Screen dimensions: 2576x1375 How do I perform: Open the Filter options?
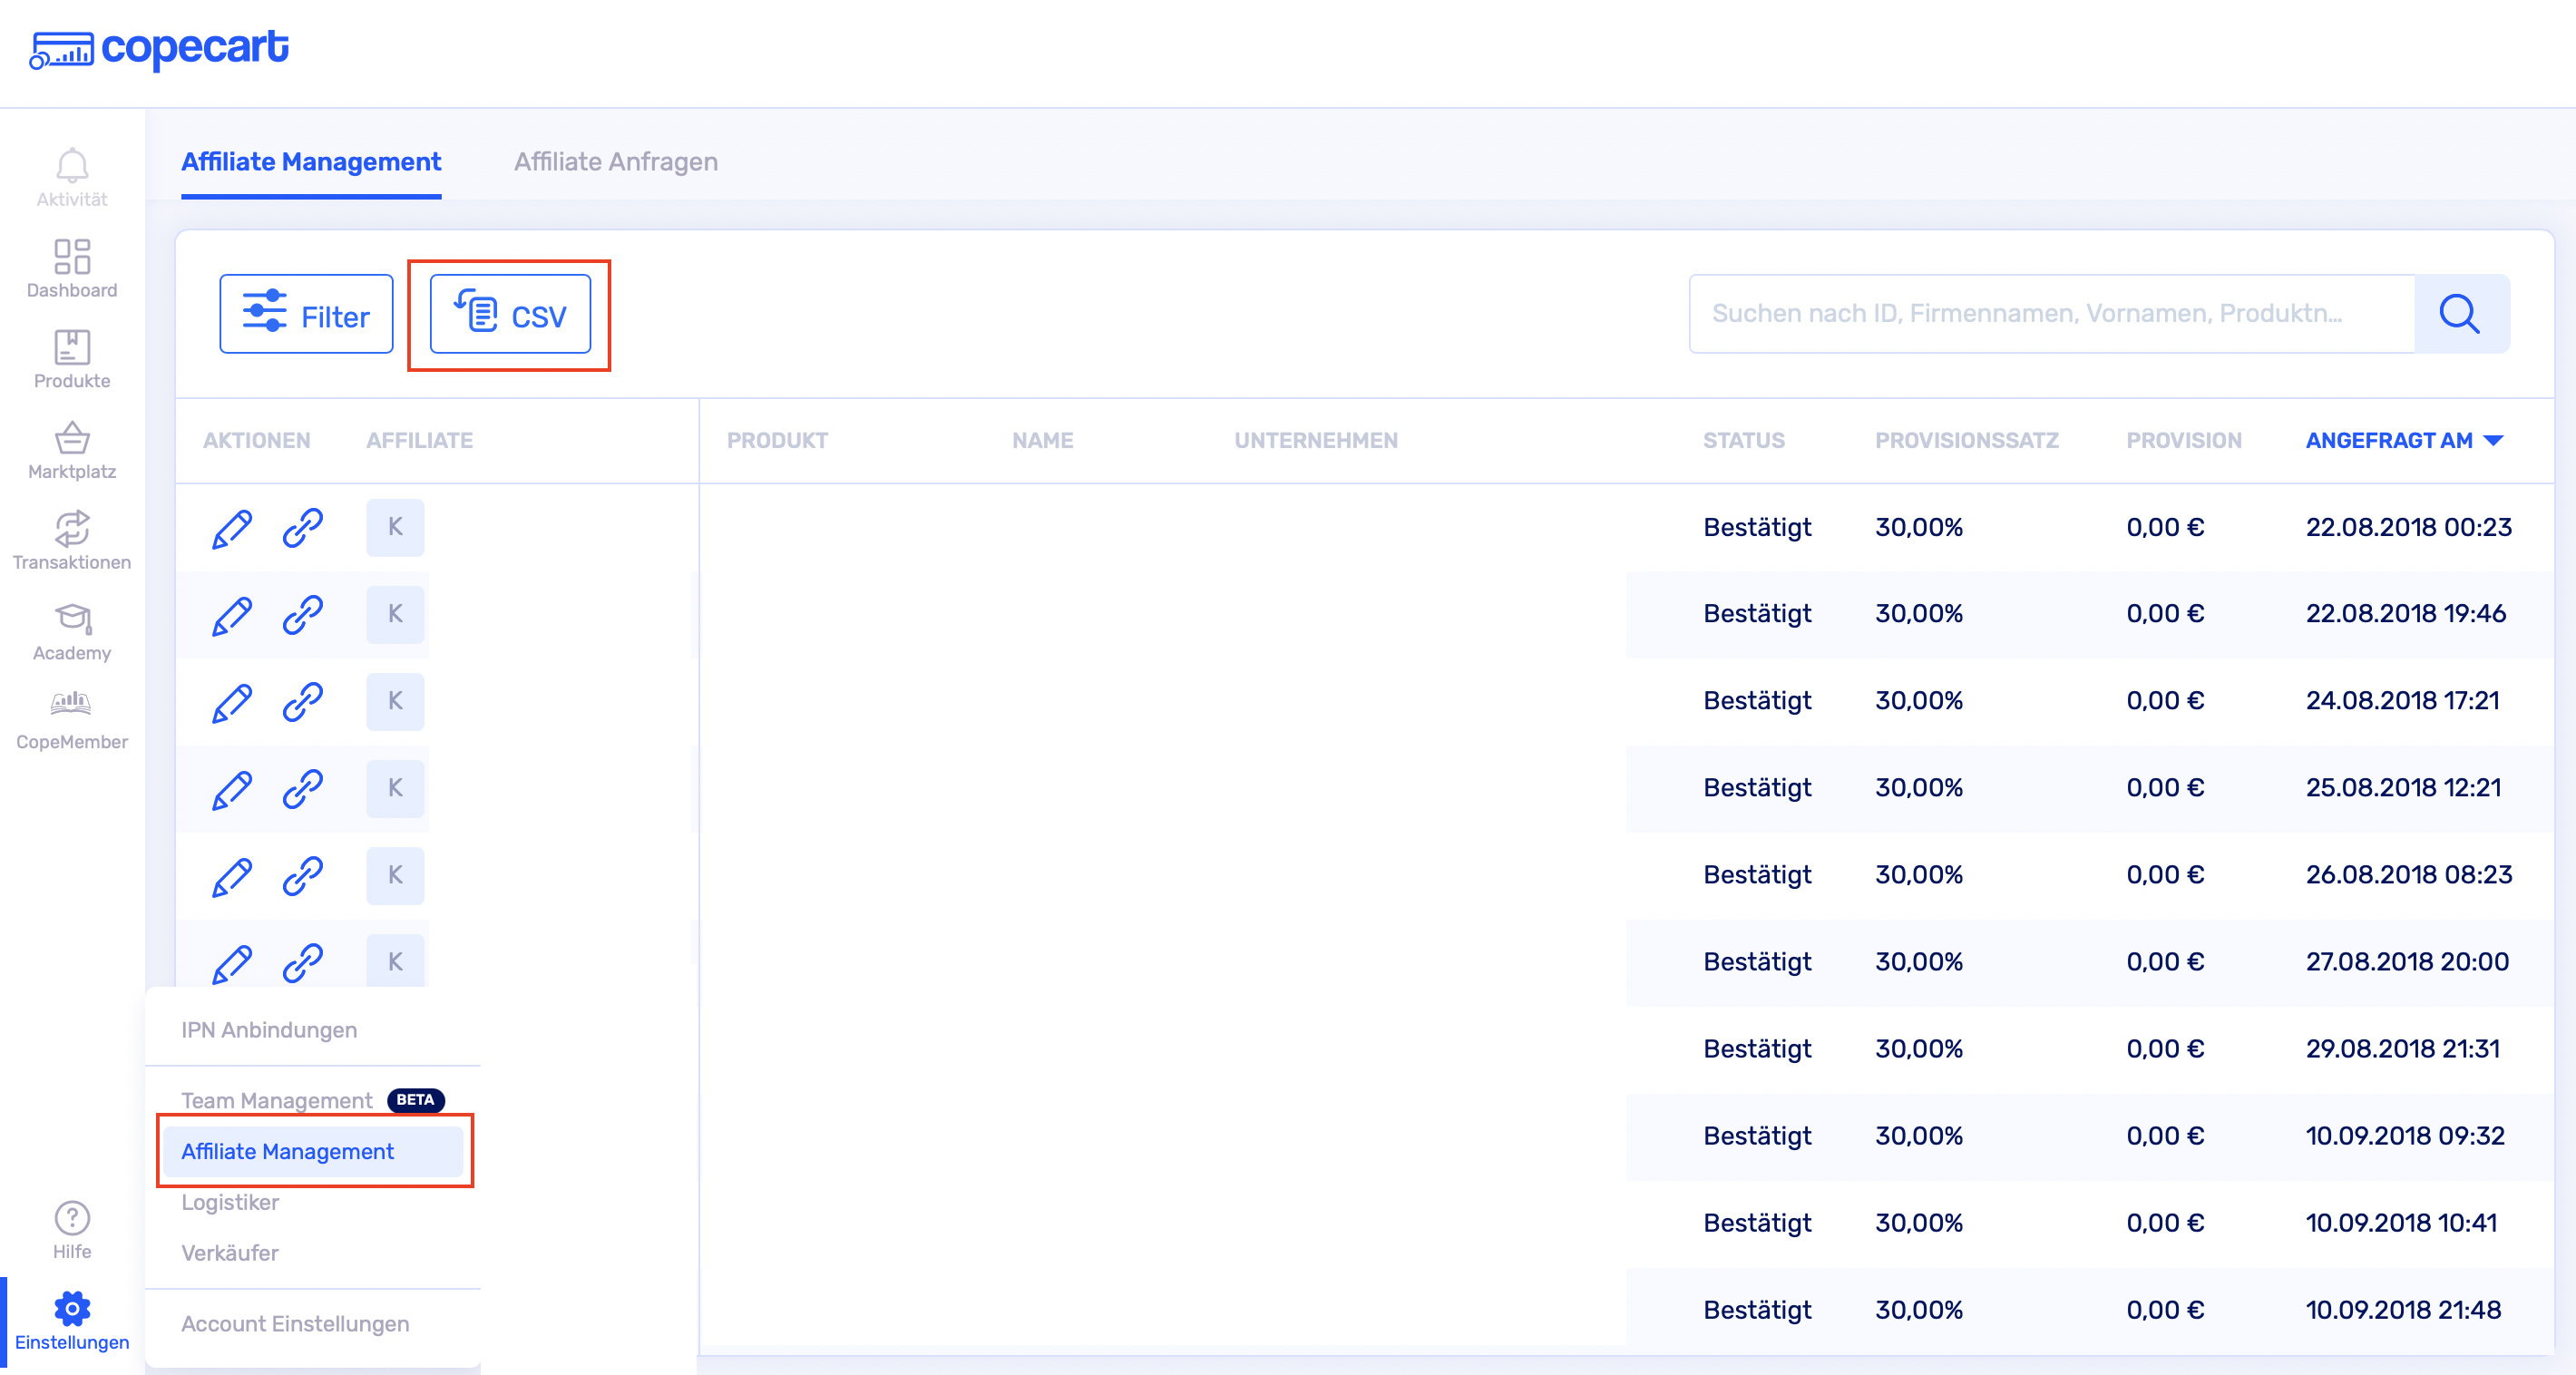(306, 315)
